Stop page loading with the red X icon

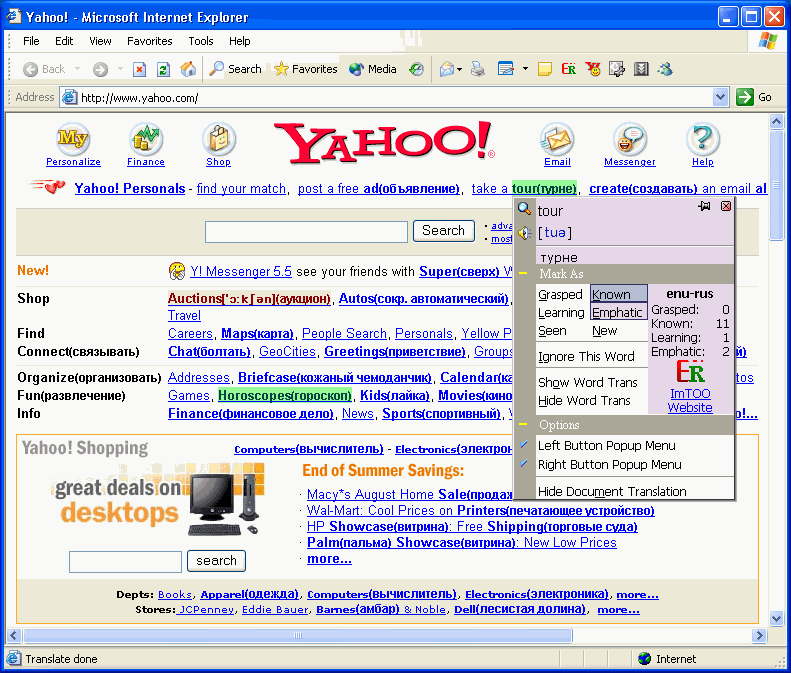[x=139, y=69]
